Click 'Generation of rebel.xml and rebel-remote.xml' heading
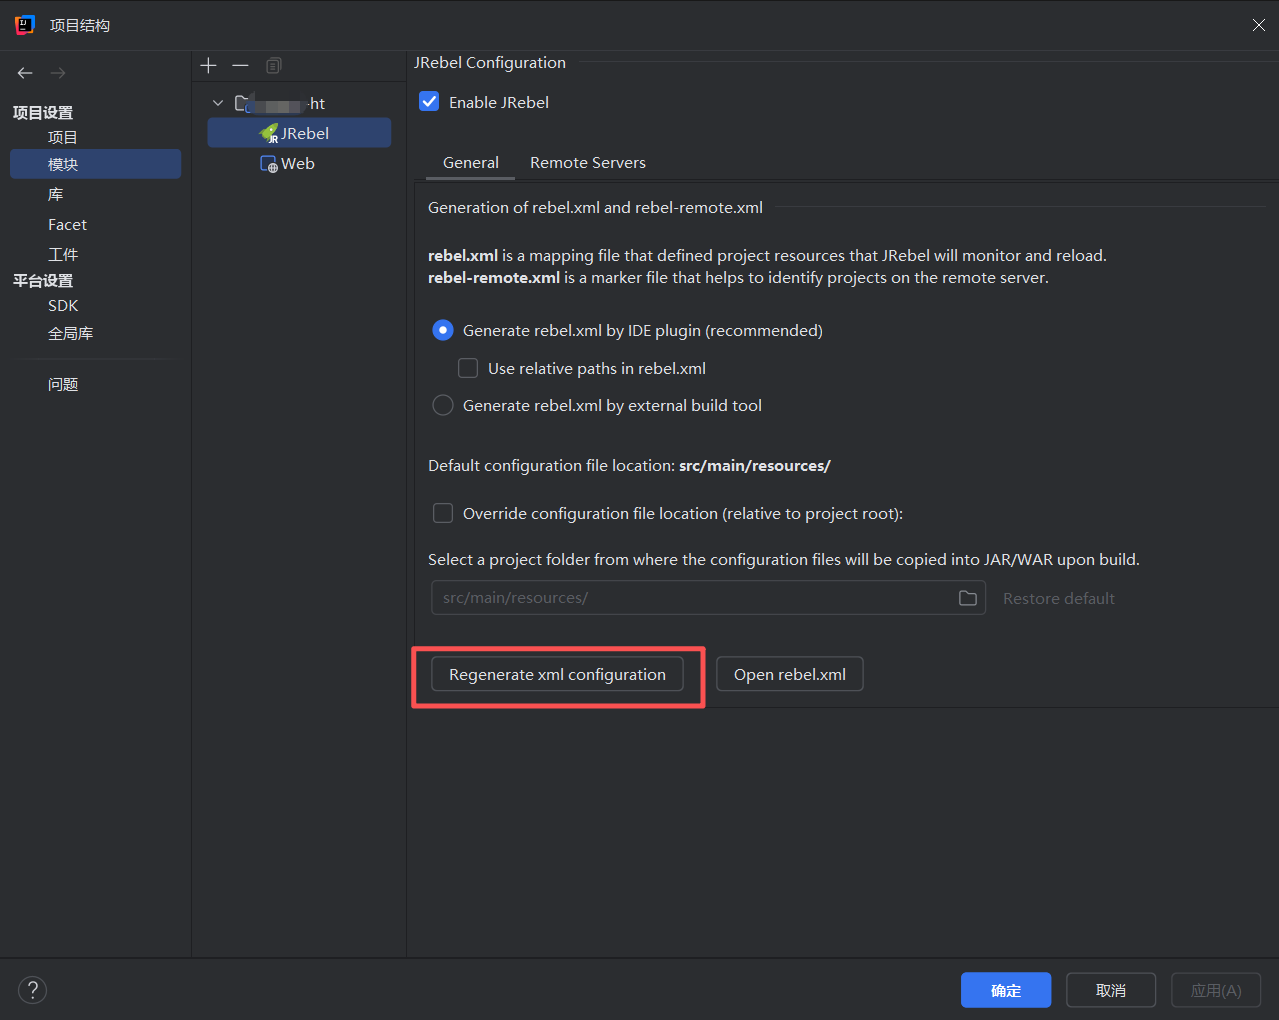 click(x=595, y=207)
